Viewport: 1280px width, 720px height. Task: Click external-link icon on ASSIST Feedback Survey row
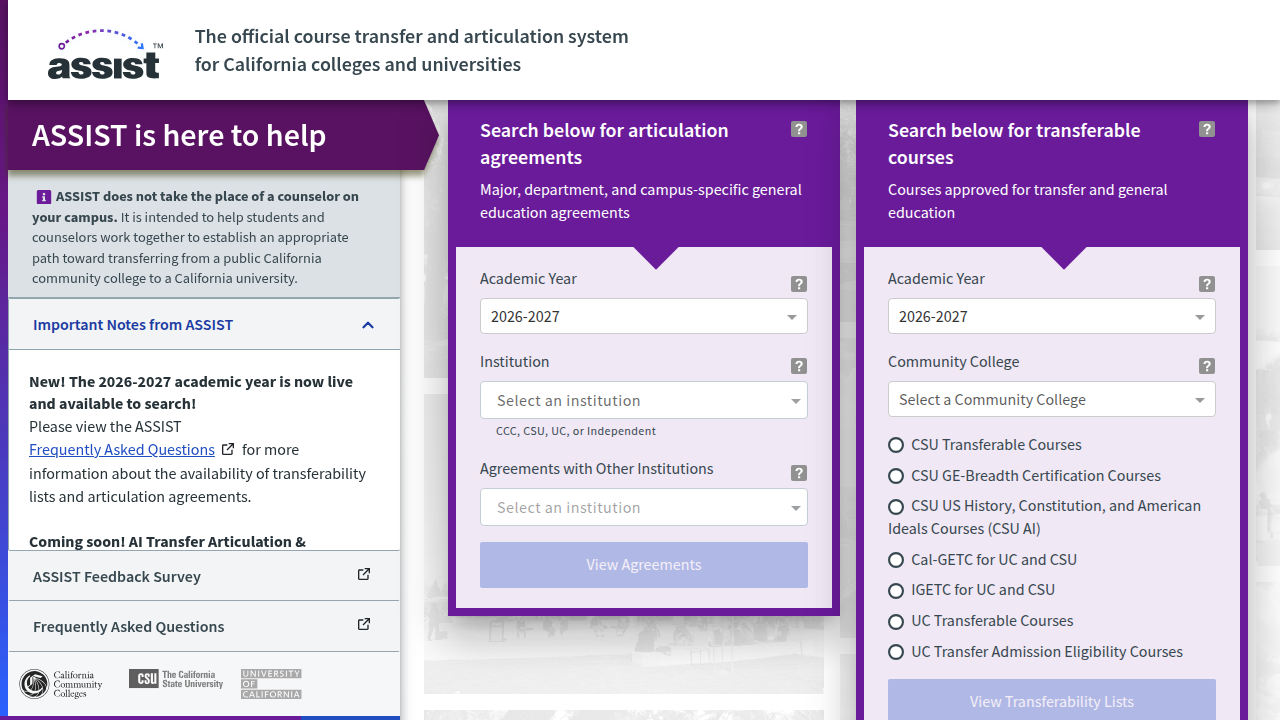coord(364,574)
